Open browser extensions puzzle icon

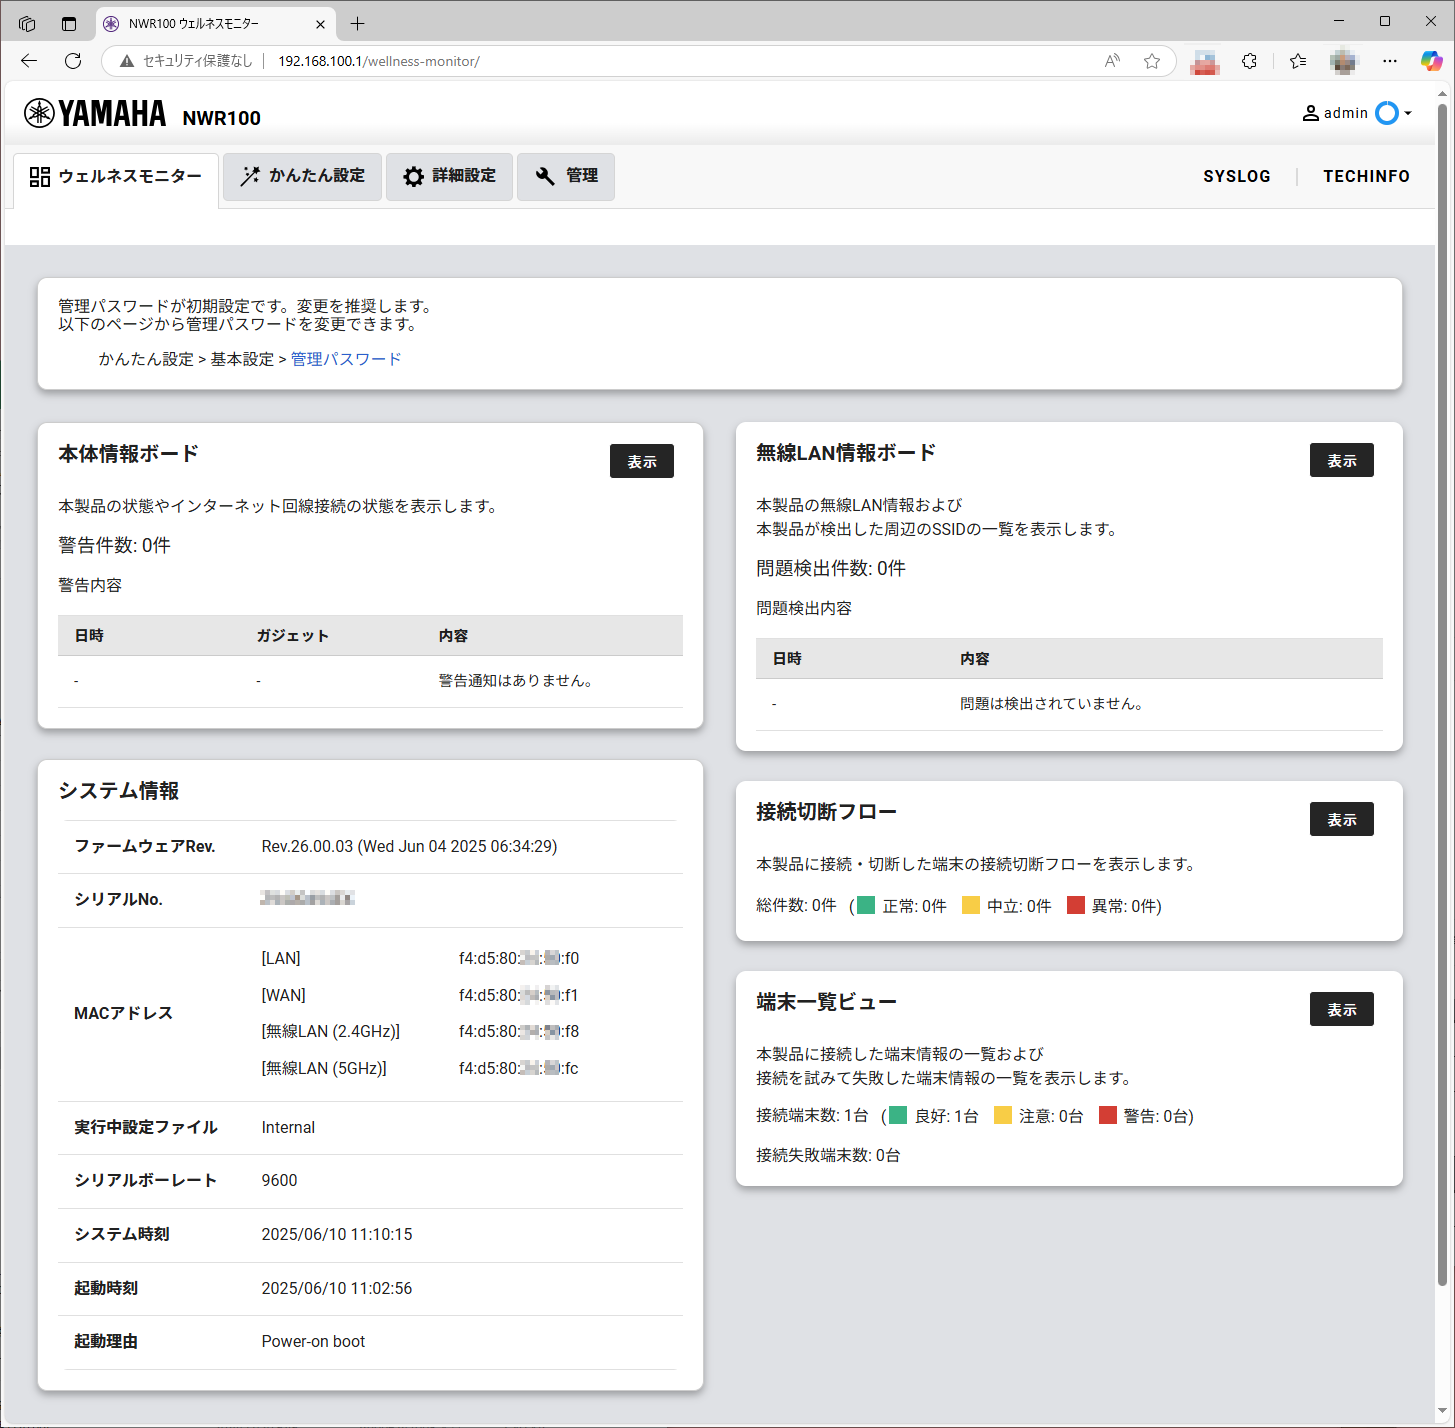pyautogui.click(x=1249, y=61)
